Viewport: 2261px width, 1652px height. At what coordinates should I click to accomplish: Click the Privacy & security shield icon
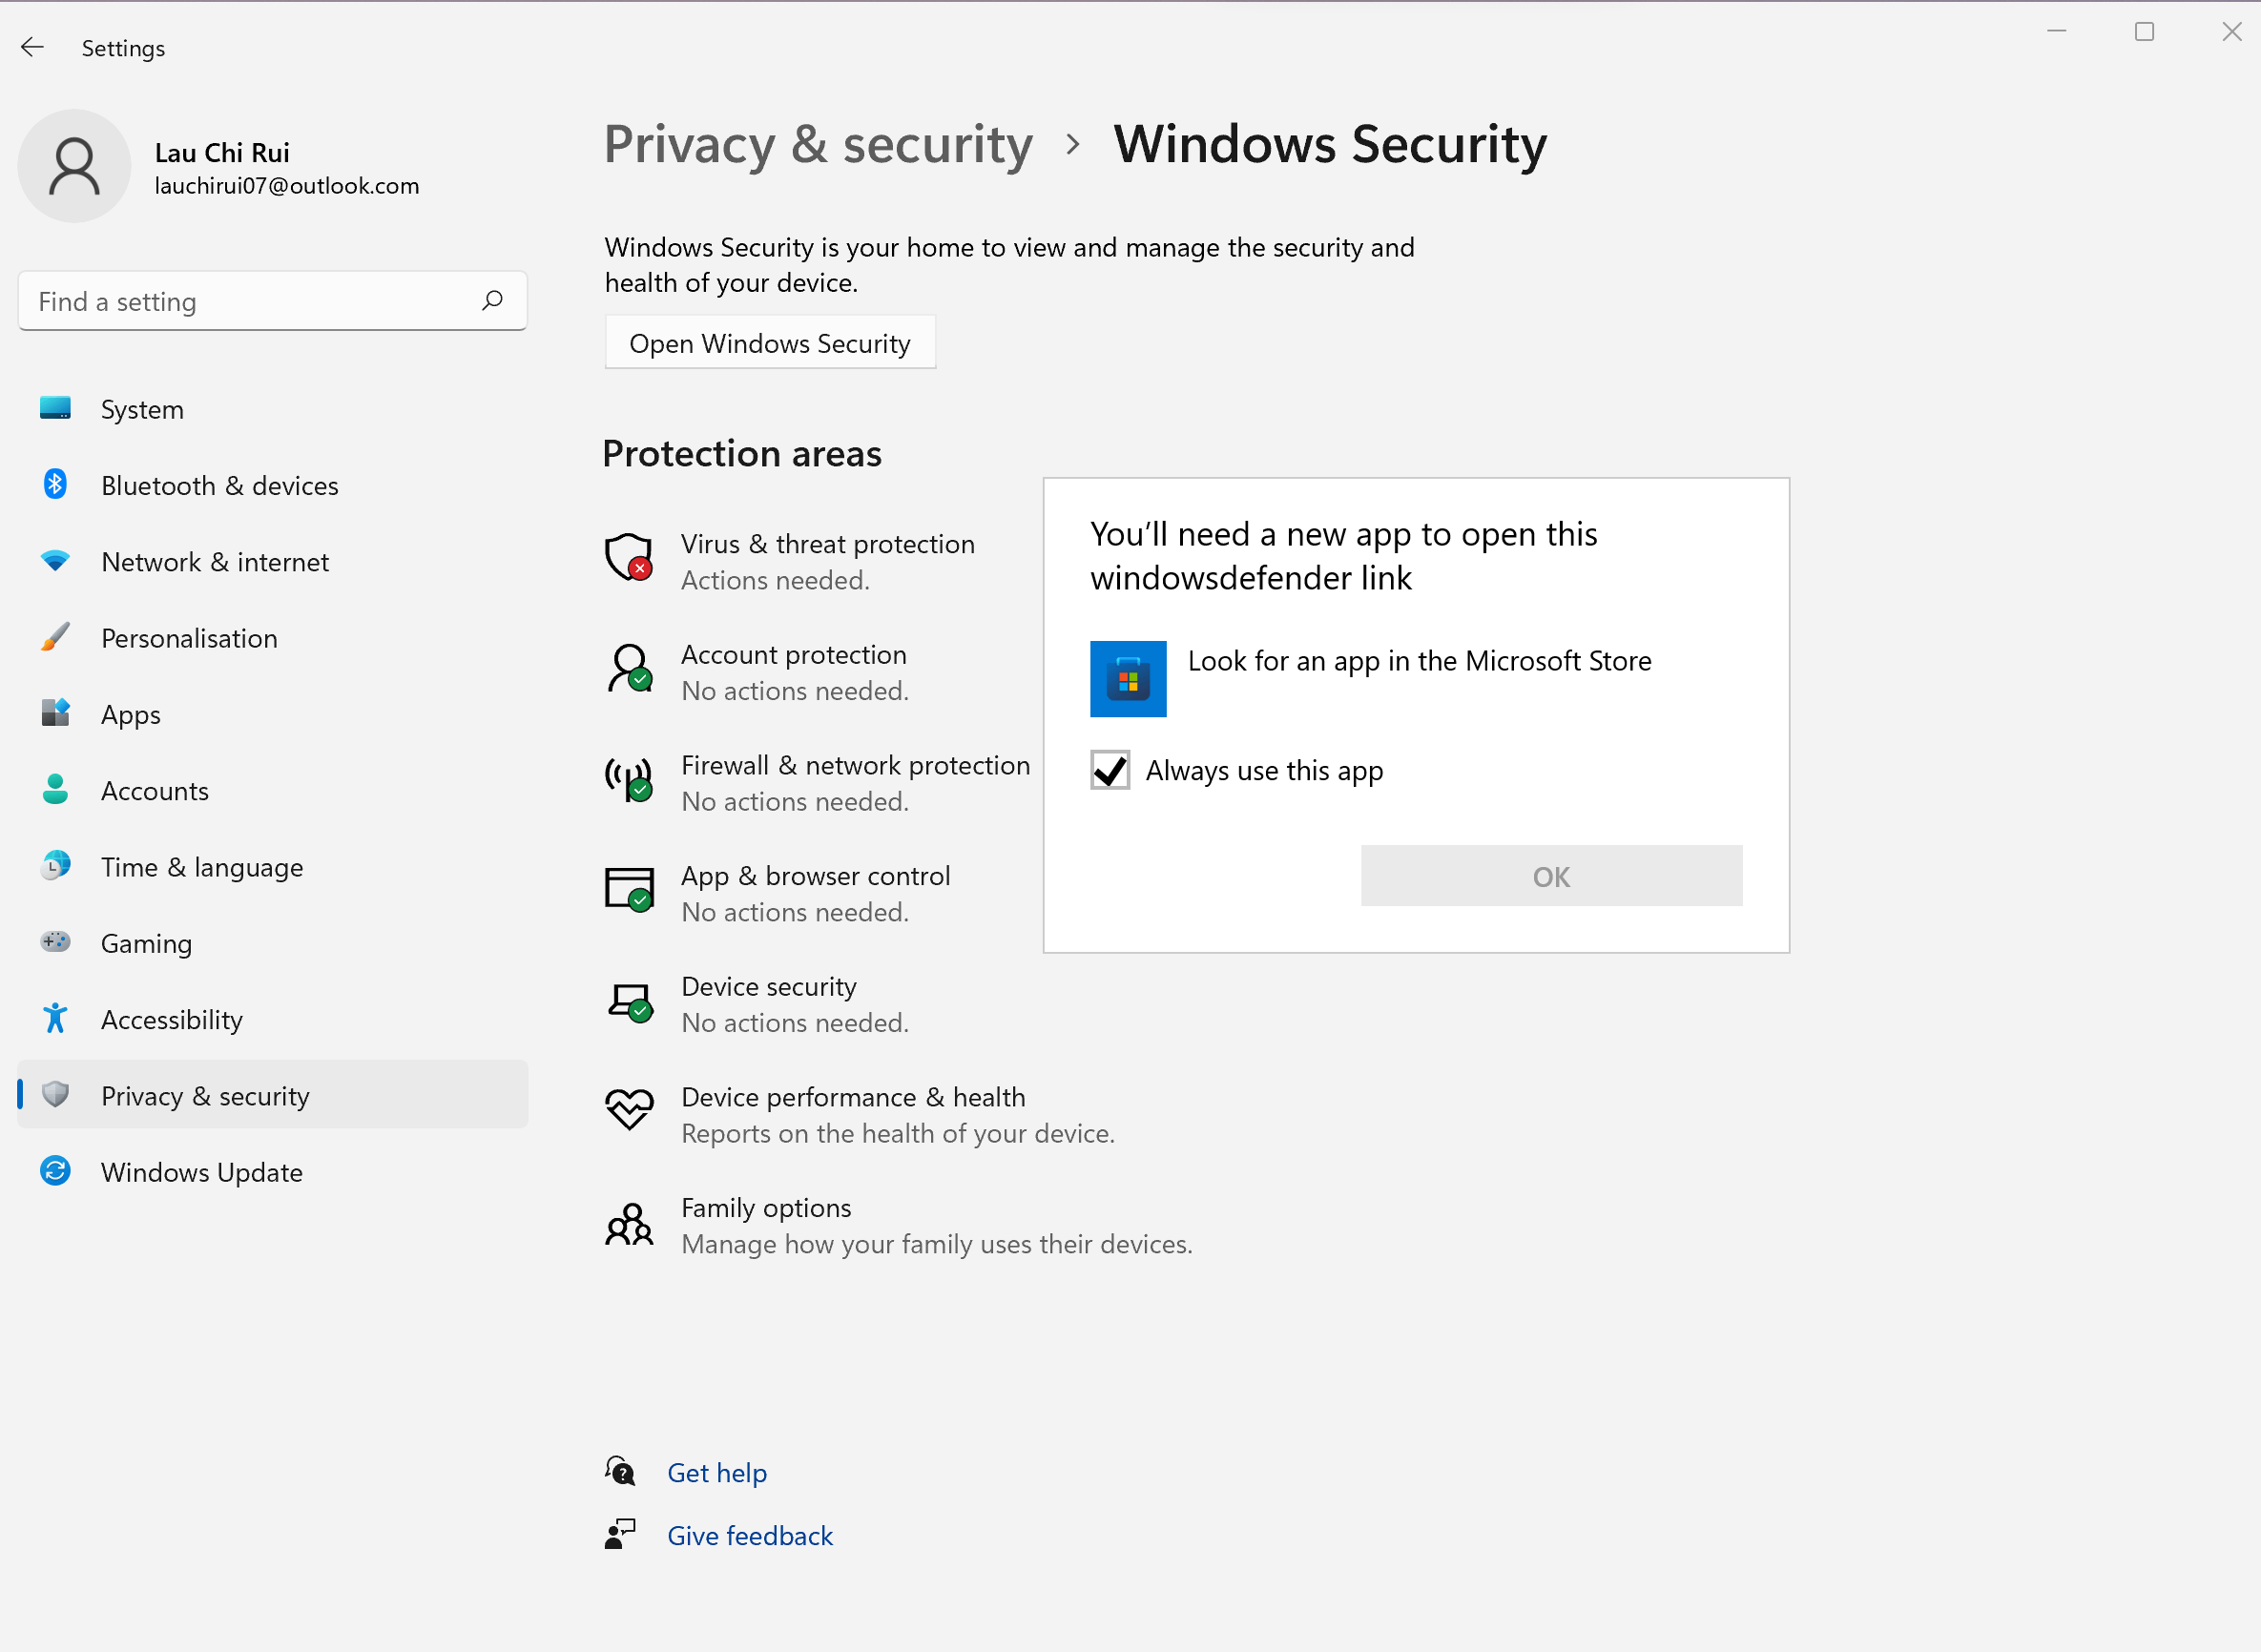coord(56,1095)
